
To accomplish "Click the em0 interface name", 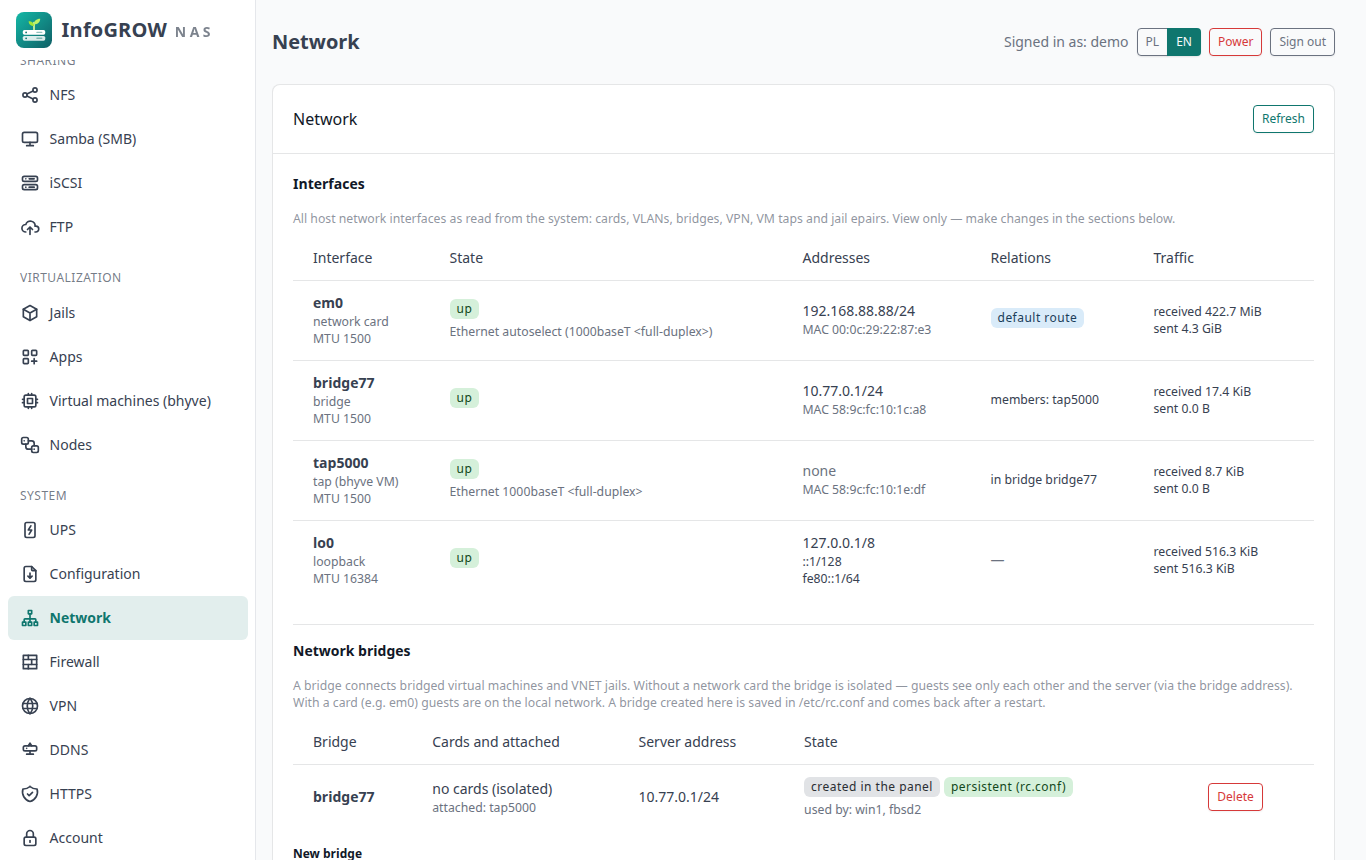I will click(328, 303).
